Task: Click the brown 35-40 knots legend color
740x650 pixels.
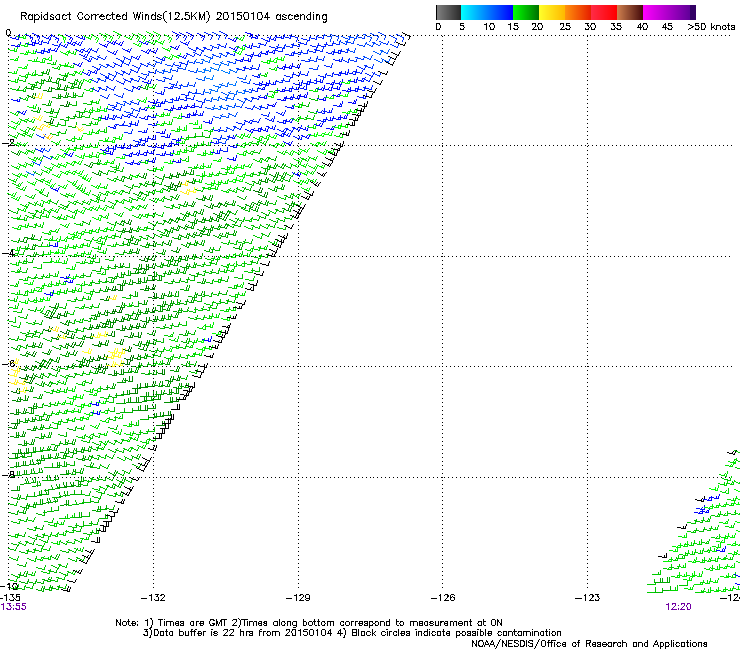Action: pyautogui.click(x=630, y=12)
